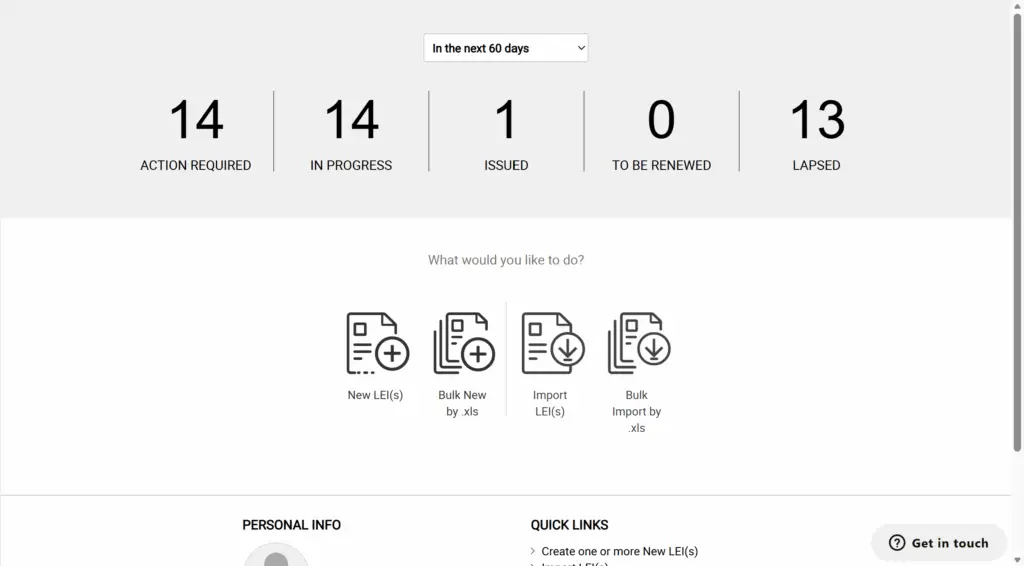The image size is (1024, 566).
Task: Click the LAPSED label
Action: pos(816,165)
